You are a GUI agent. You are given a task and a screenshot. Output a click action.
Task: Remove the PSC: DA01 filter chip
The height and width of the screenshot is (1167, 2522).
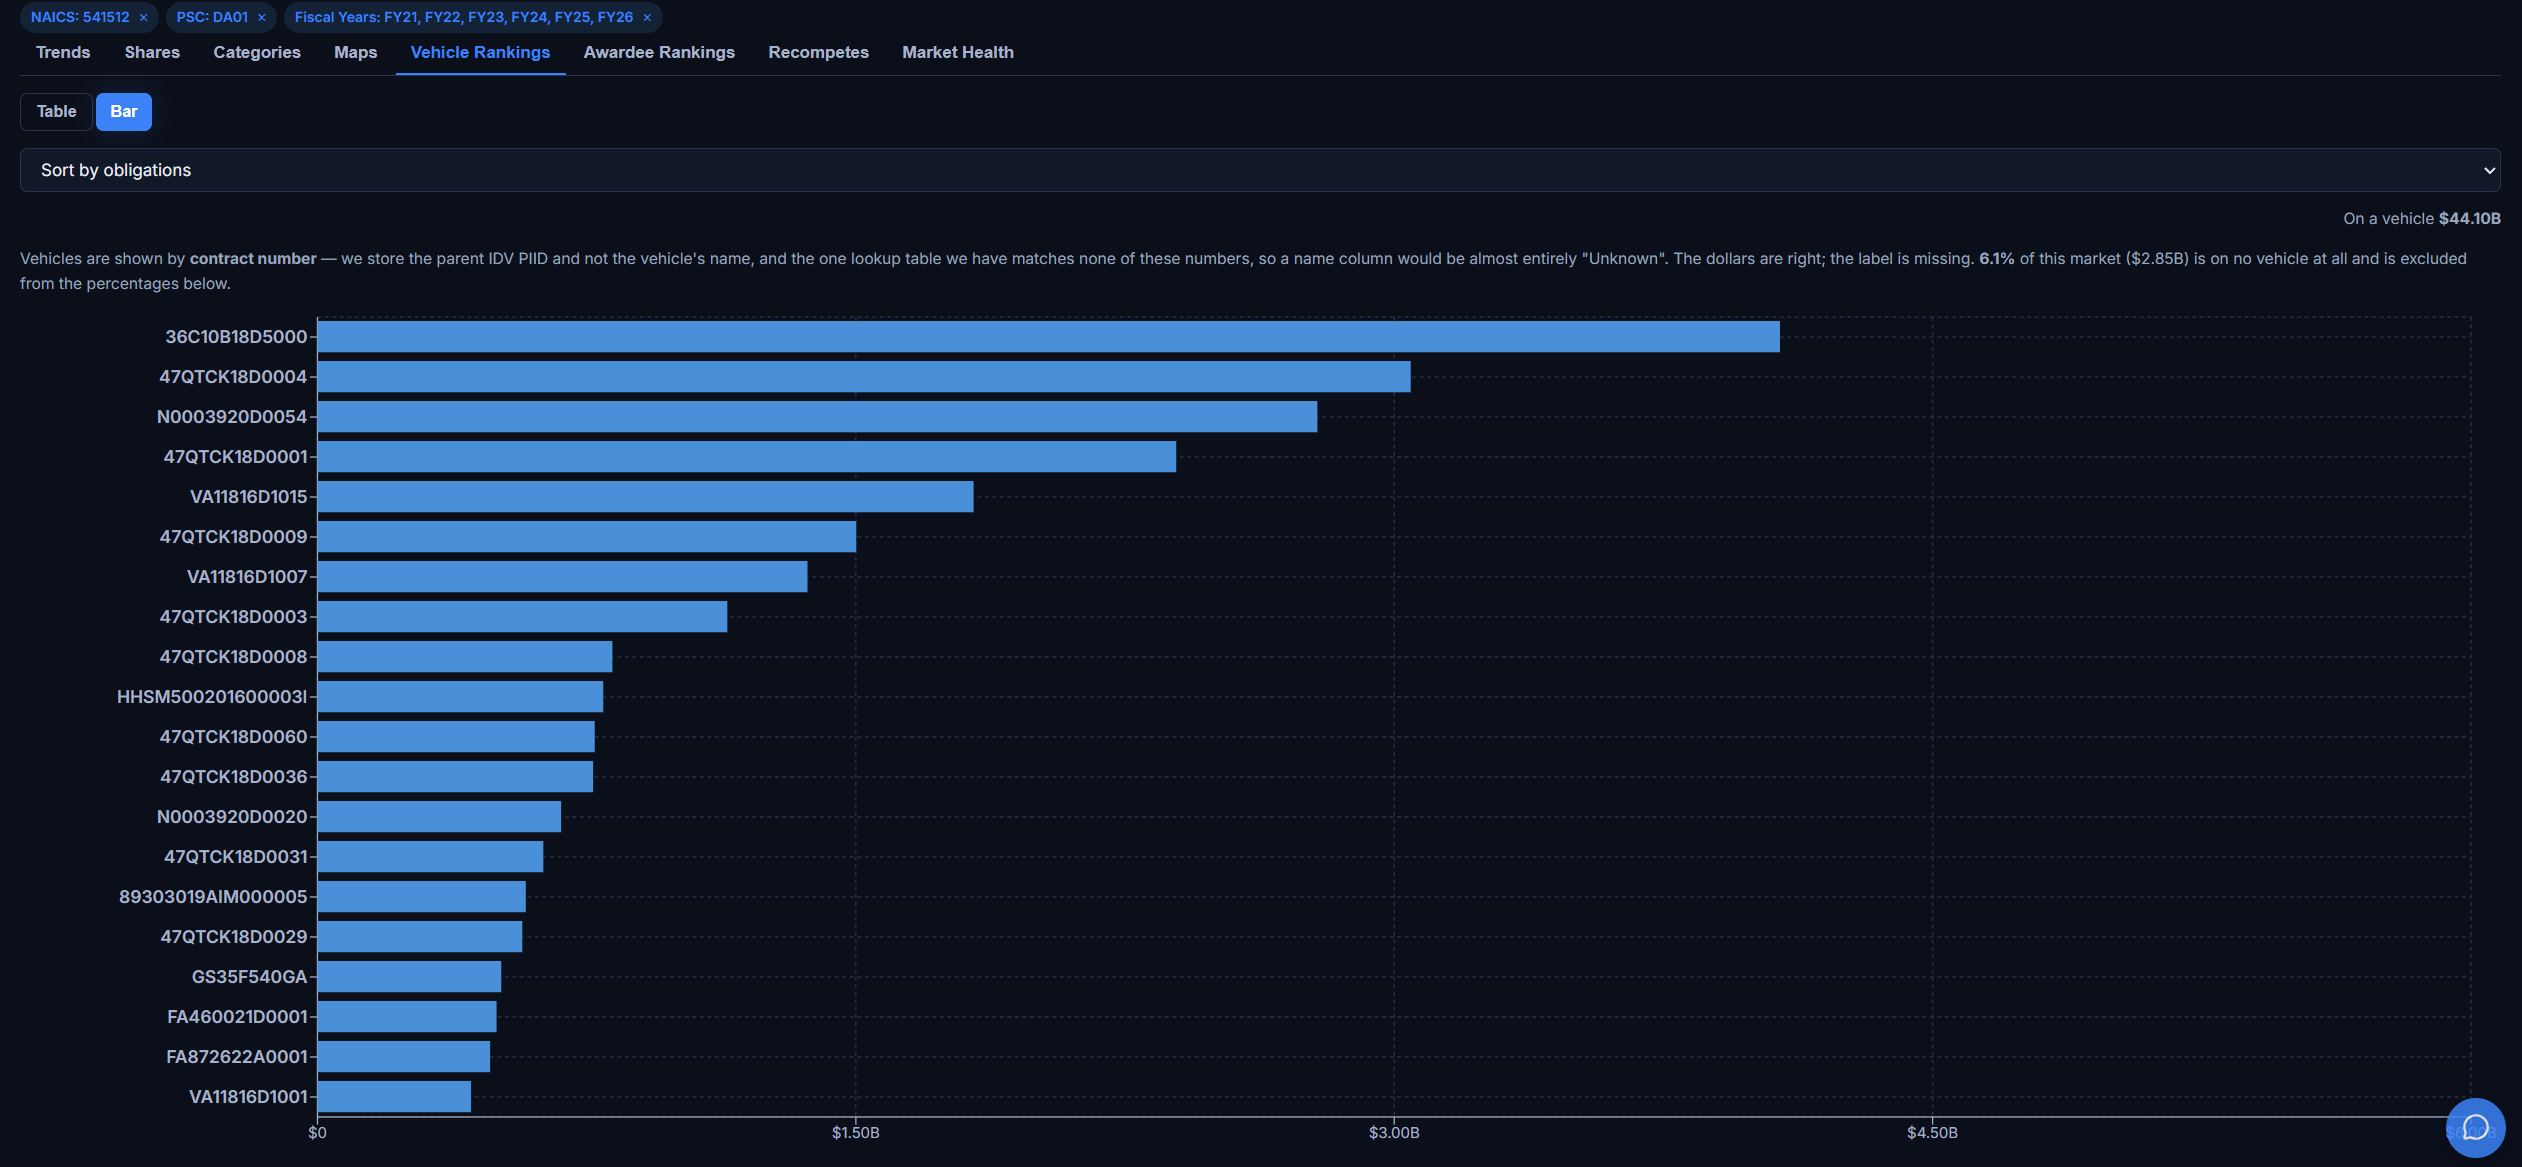262,17
